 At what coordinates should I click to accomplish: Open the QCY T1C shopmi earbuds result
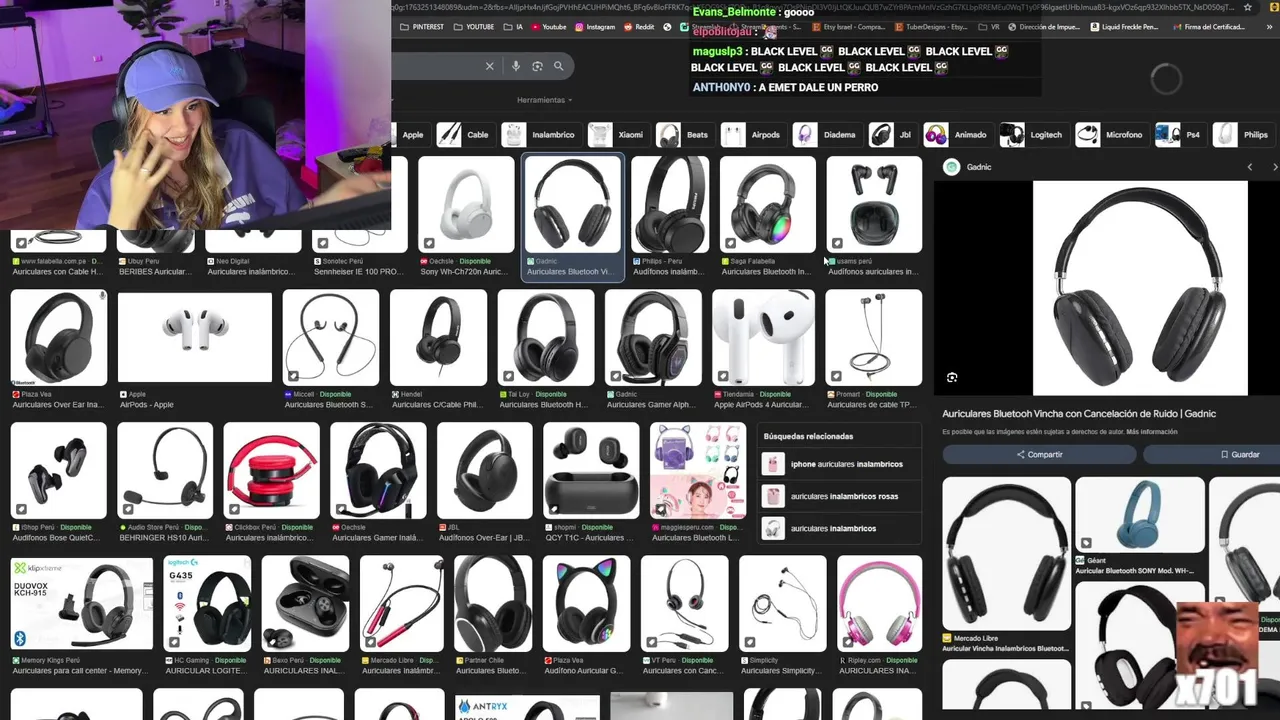(x=591, y=470)
